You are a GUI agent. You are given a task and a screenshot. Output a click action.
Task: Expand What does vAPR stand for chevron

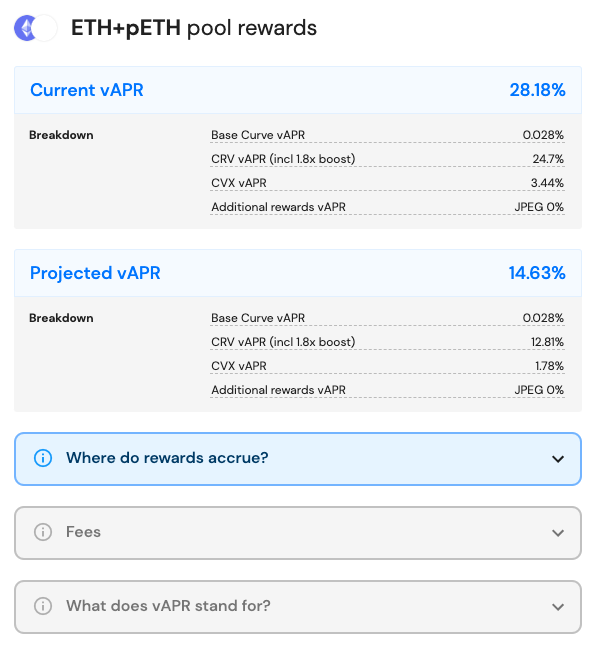558,607
